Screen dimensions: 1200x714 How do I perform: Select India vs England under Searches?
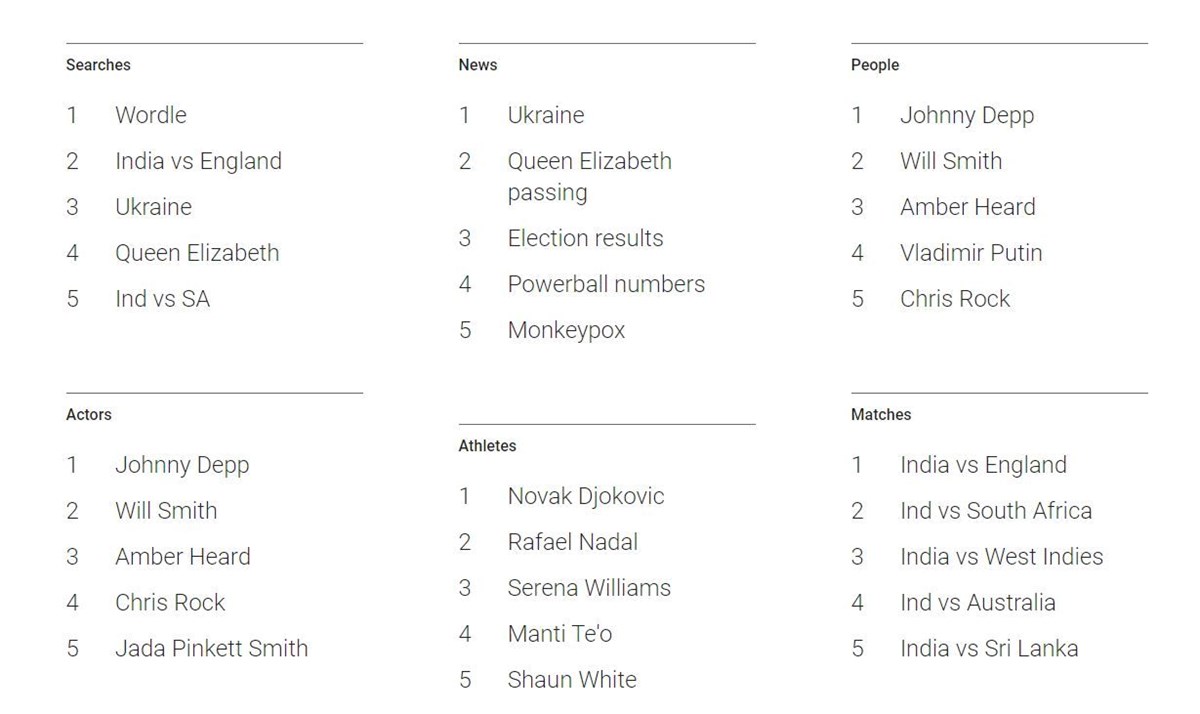click(x=198, y=161)
